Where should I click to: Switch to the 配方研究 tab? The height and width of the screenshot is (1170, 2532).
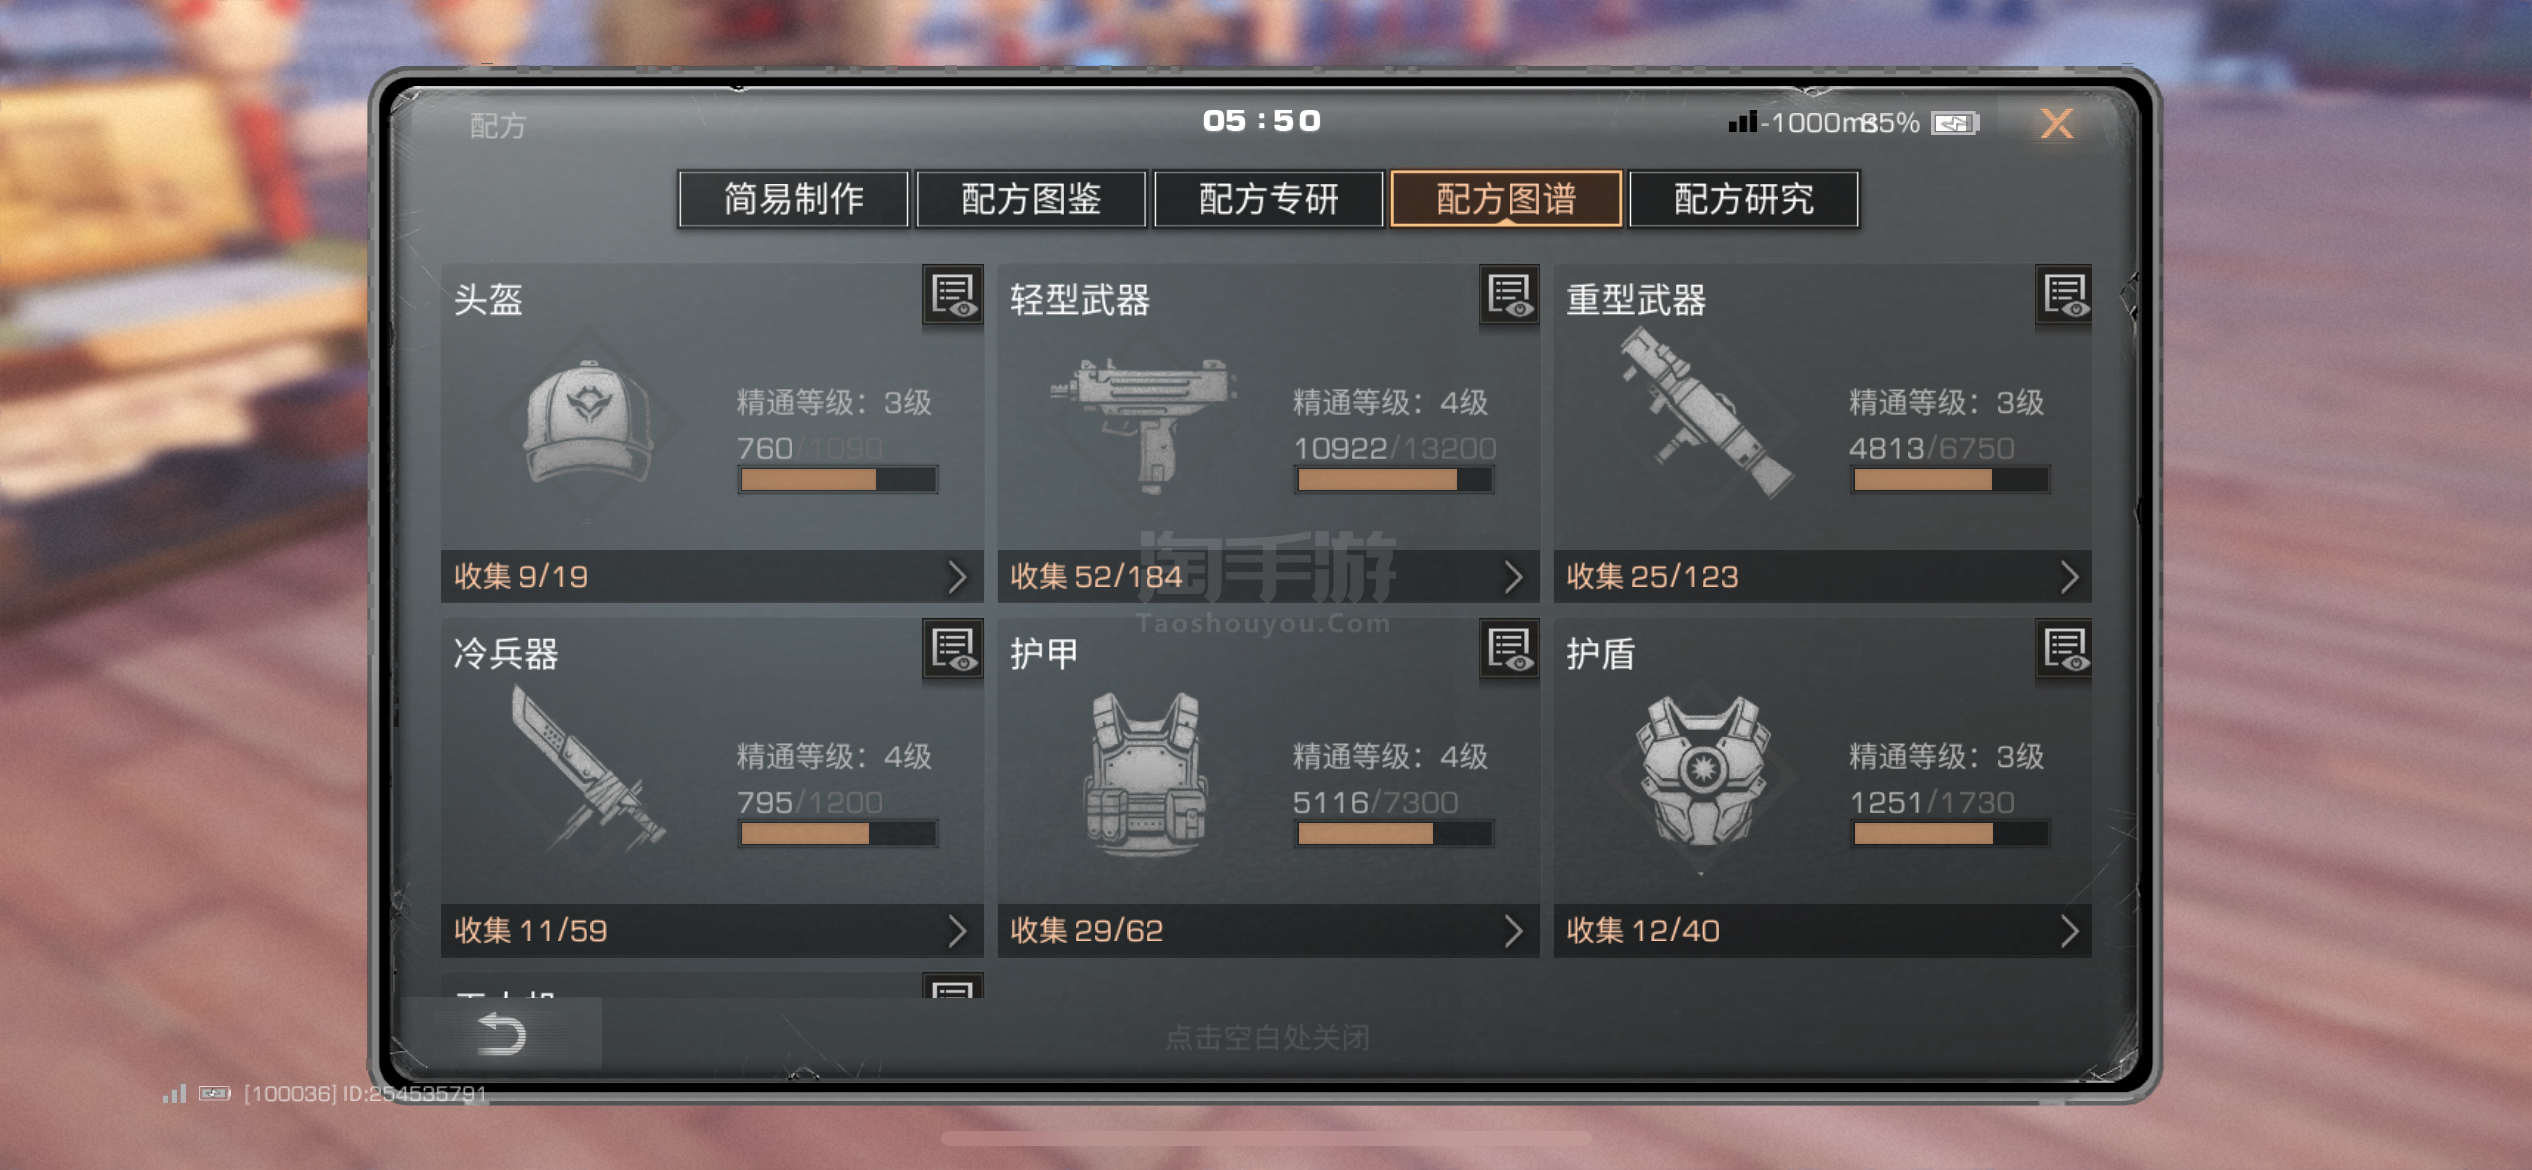click(1744, 199)
